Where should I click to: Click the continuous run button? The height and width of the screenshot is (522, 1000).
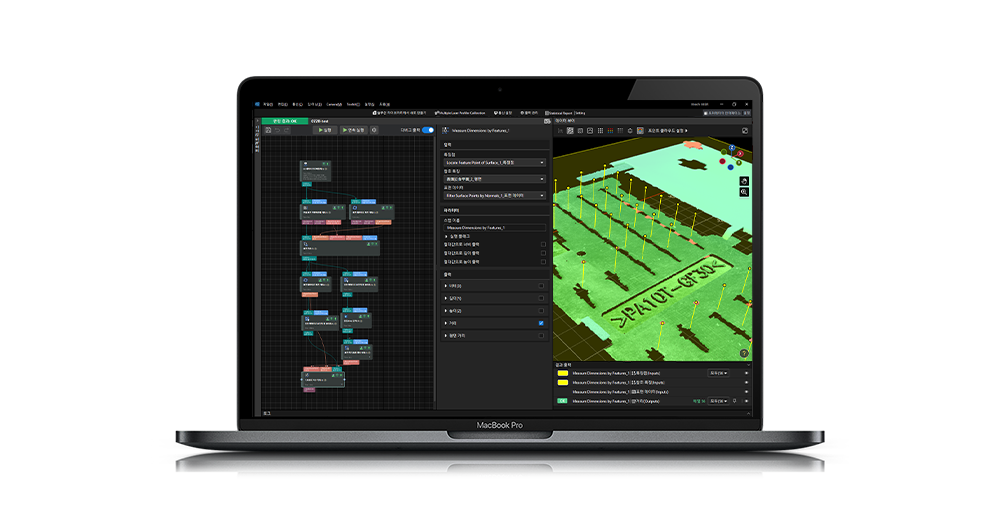(353, 130)
